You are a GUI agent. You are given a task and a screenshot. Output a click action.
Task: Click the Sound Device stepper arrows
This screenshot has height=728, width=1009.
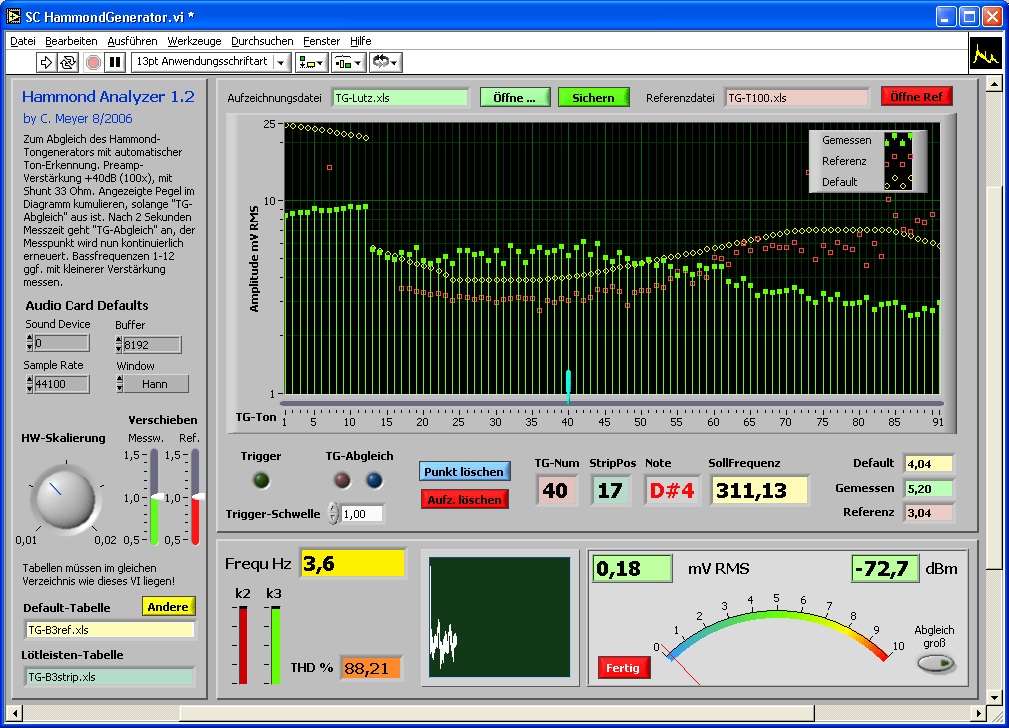click(30, 343)
